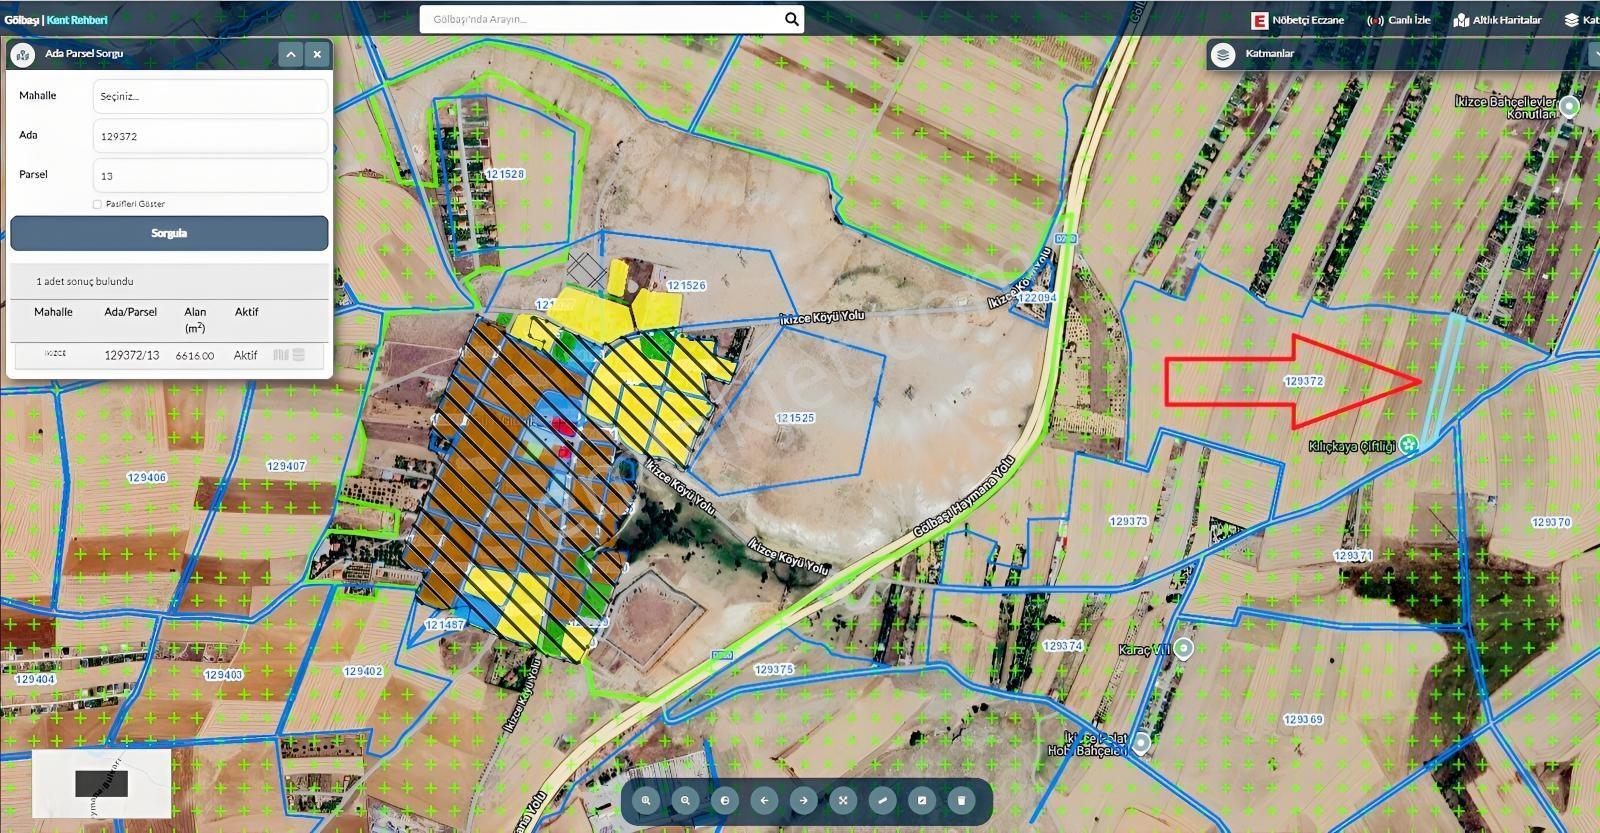This screenshot has height=833, width=1600.
Task: Click the Sorgula query button
Action: (169, 233)
